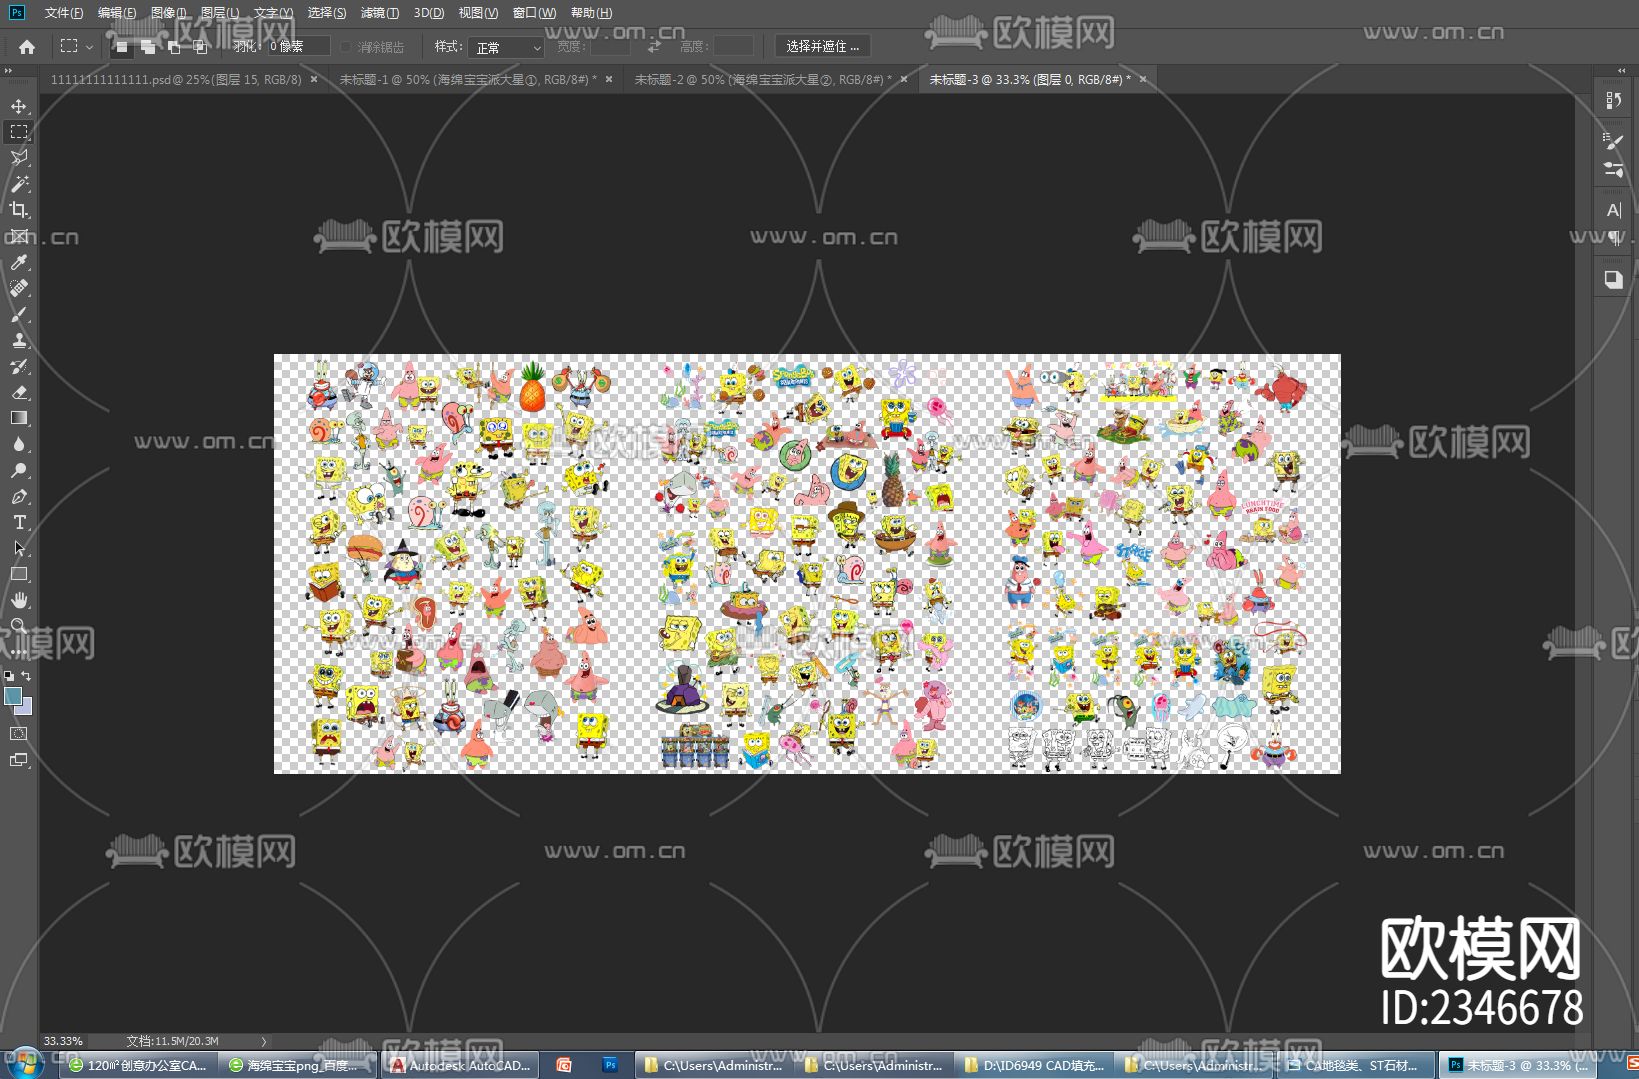
Task: Open Autodesk AutoCAD from the taskbar
Action: pyautogui.click(x=461, y=1065)
